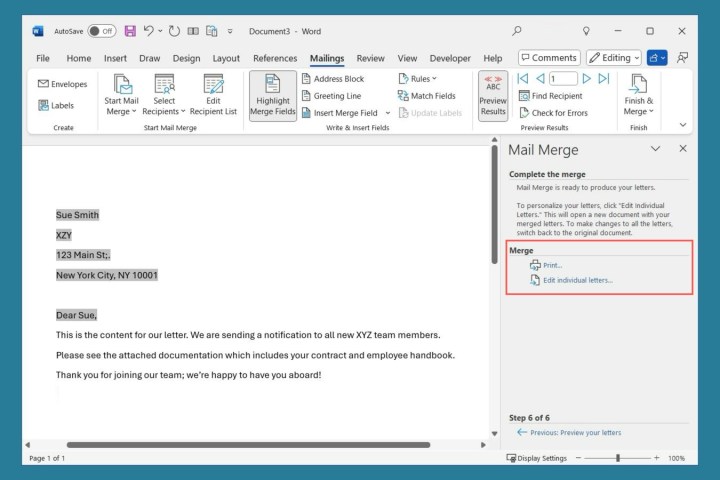Toggle Preview Results button
The image size is (720, 480).
pos(493,95)
